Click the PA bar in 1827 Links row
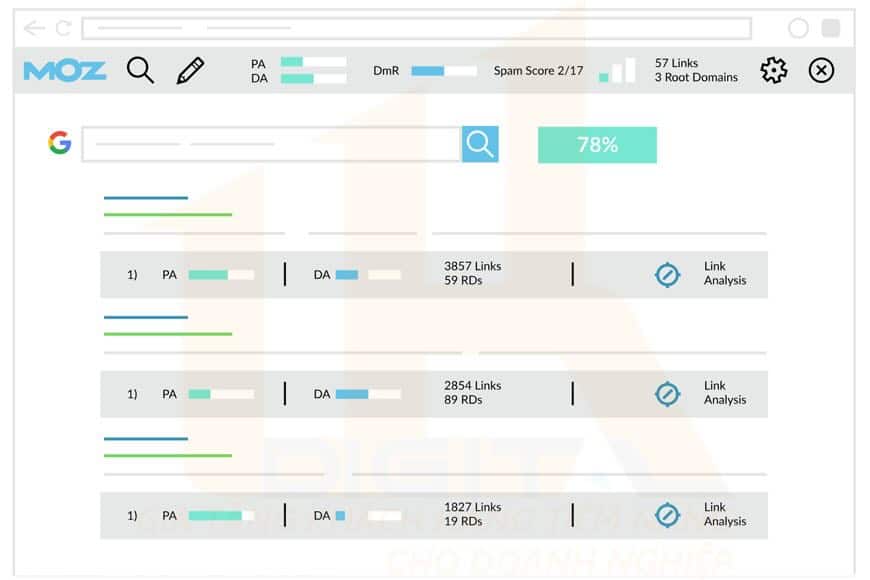This screenshot has height=580, width=870. (x=221, y=516)
